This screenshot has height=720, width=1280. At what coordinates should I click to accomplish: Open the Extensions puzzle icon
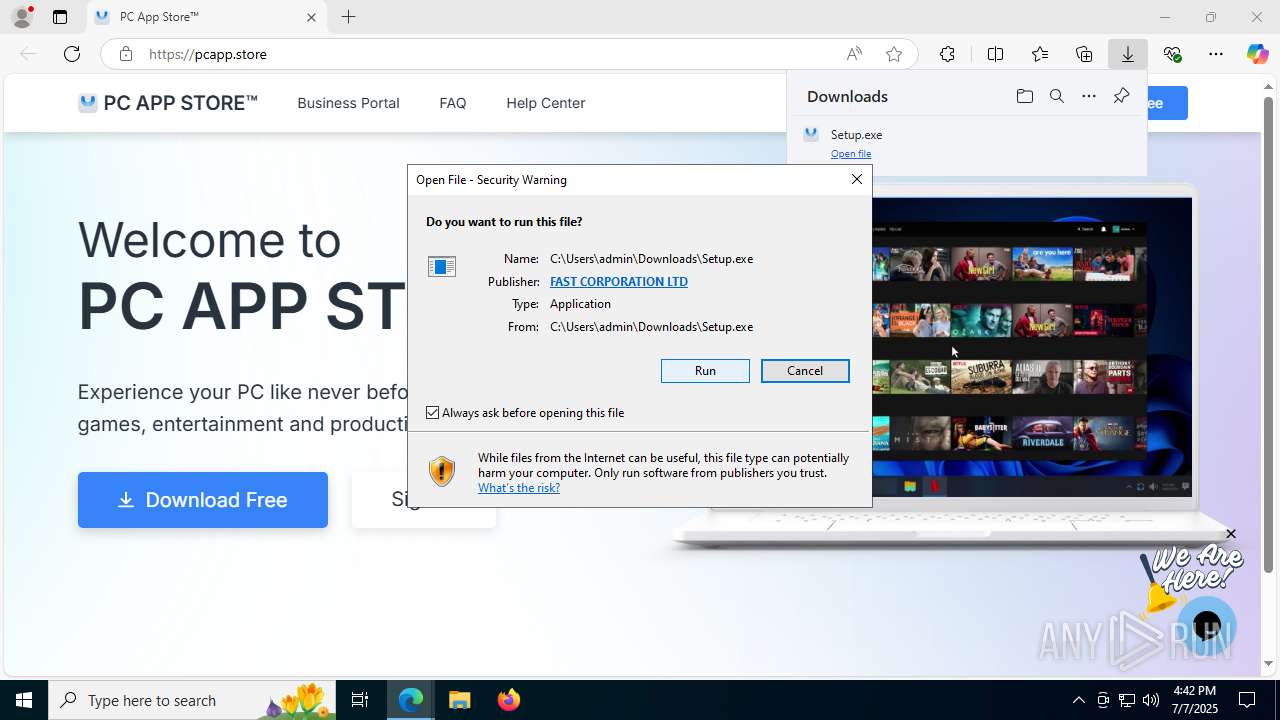(x=947, y=54)
